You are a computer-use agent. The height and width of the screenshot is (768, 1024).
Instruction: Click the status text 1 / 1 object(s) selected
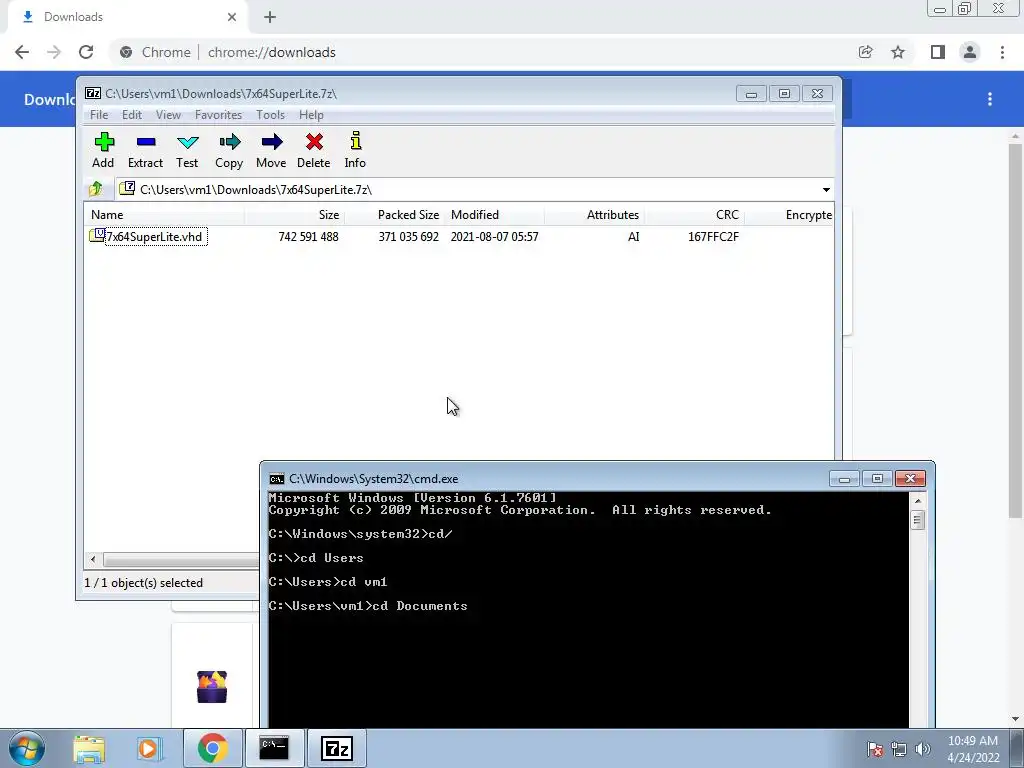pyautogui.click(x=144, y=583)
